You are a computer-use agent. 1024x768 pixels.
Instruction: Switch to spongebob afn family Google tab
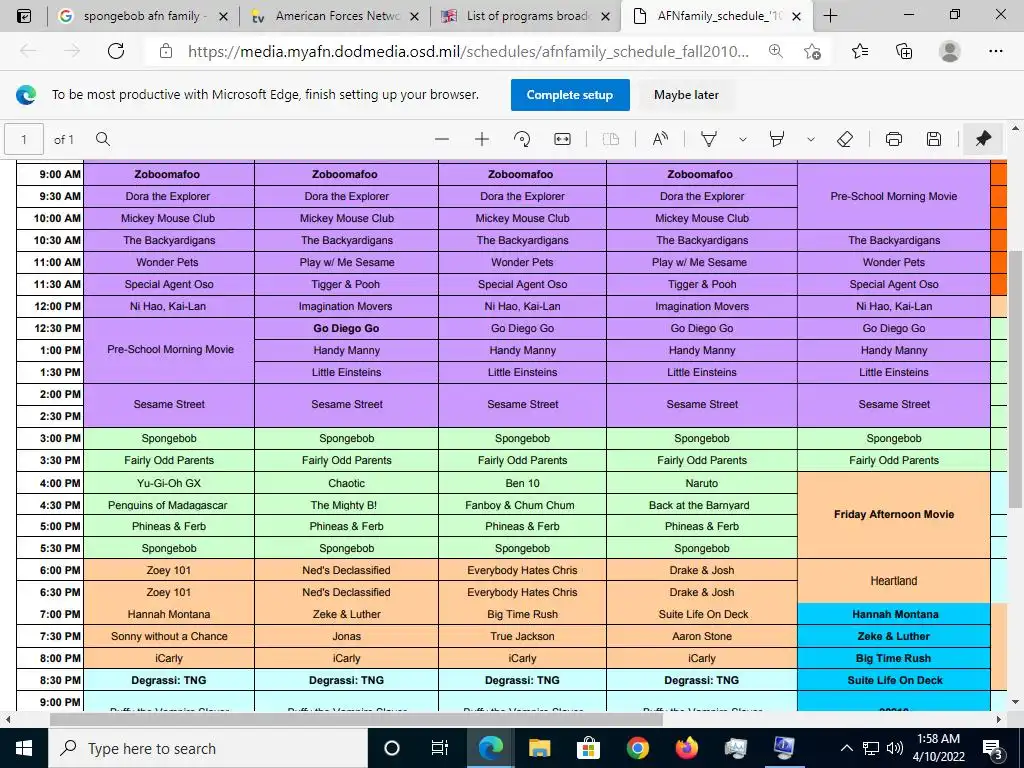[142, 16]
